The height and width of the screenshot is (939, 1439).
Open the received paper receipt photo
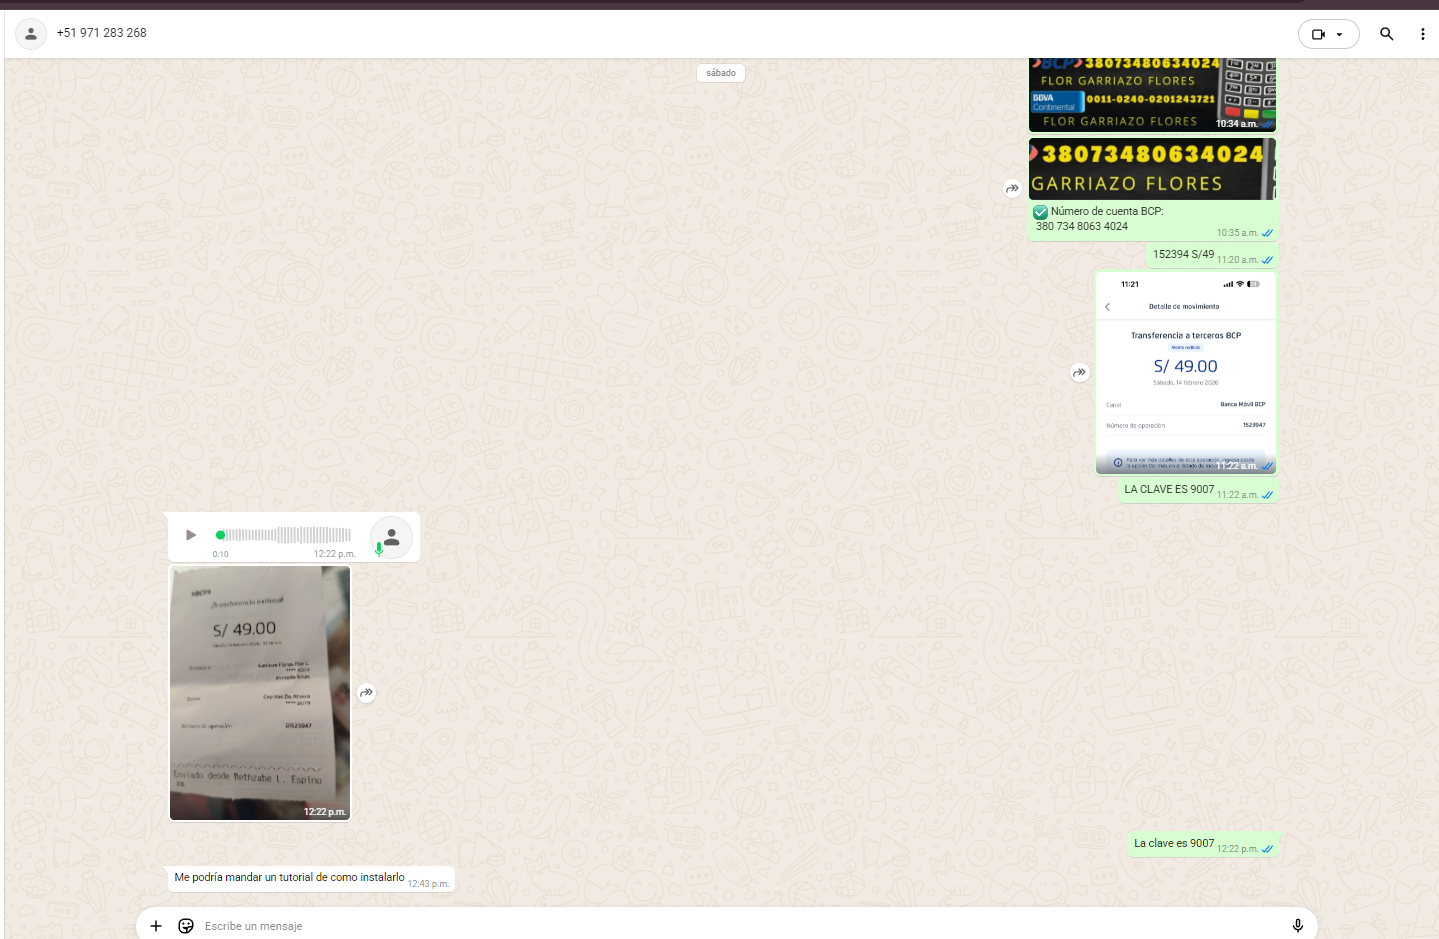click(x=260, y=693)
